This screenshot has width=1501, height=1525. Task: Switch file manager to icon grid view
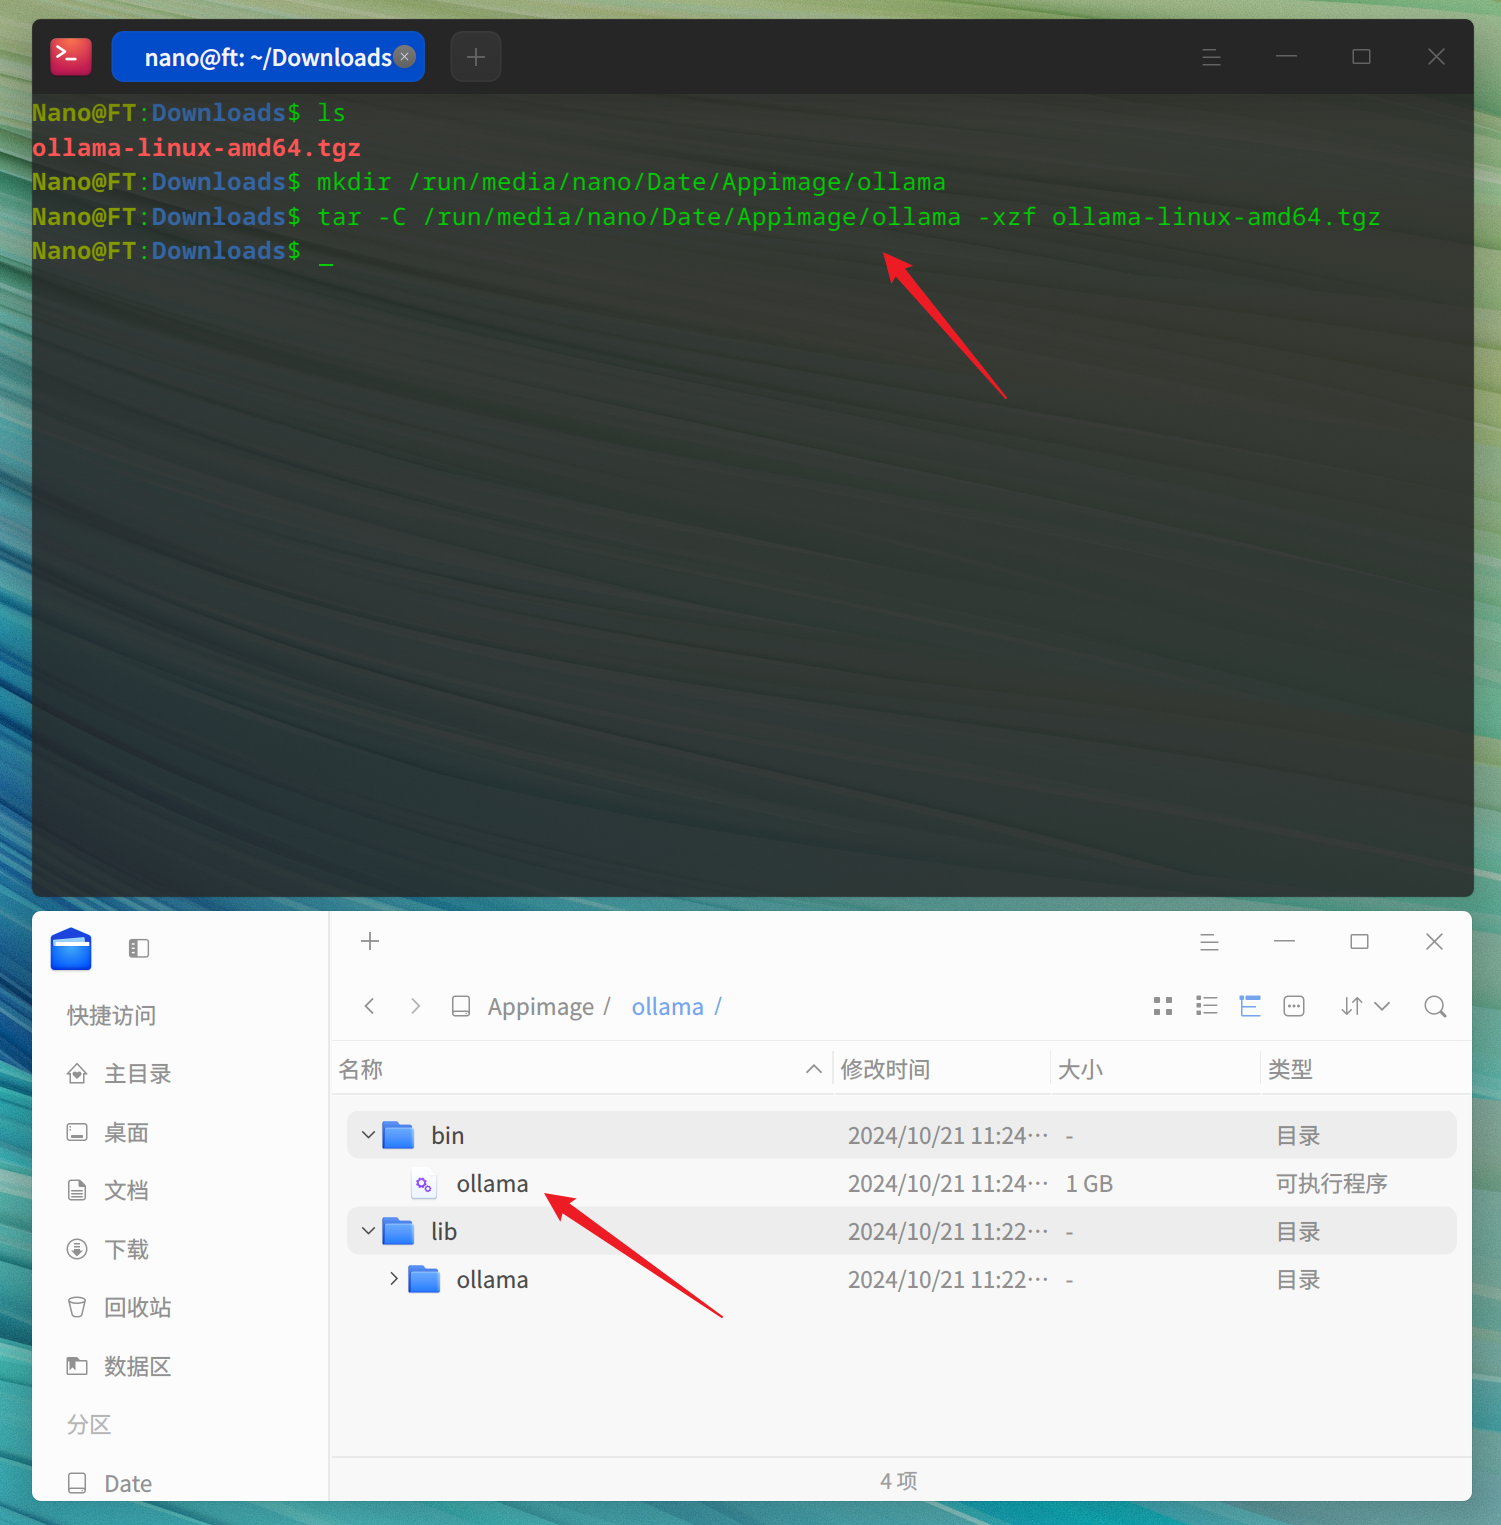[x=1162, y=1006]
